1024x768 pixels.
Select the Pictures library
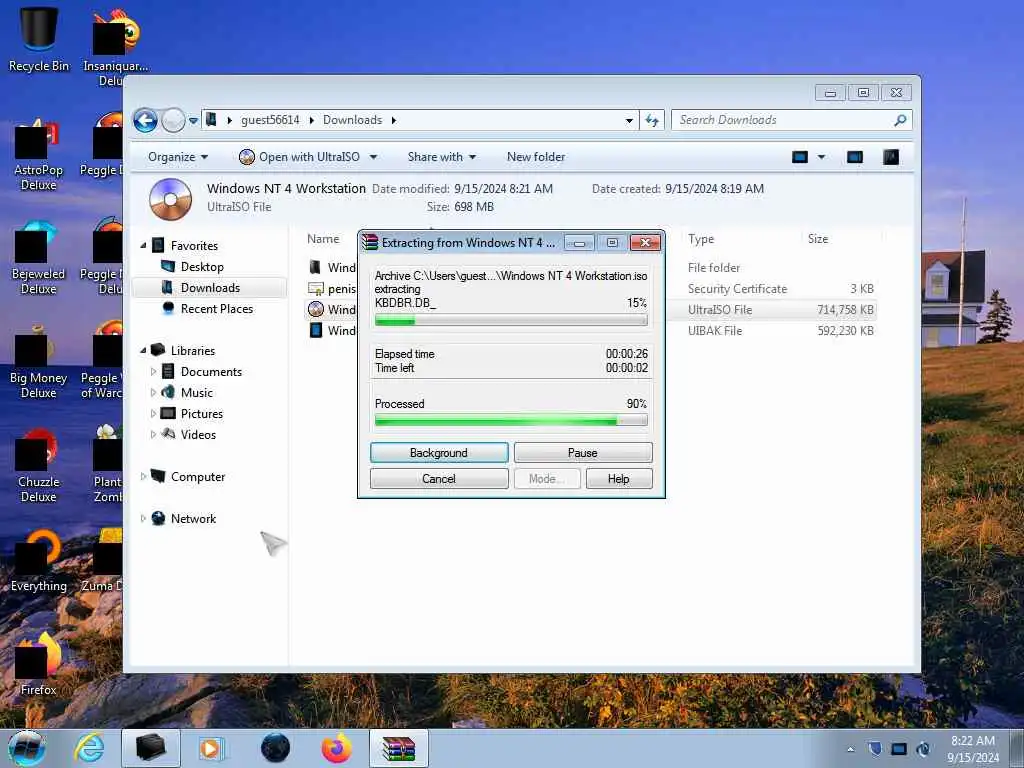pos(202,413)
